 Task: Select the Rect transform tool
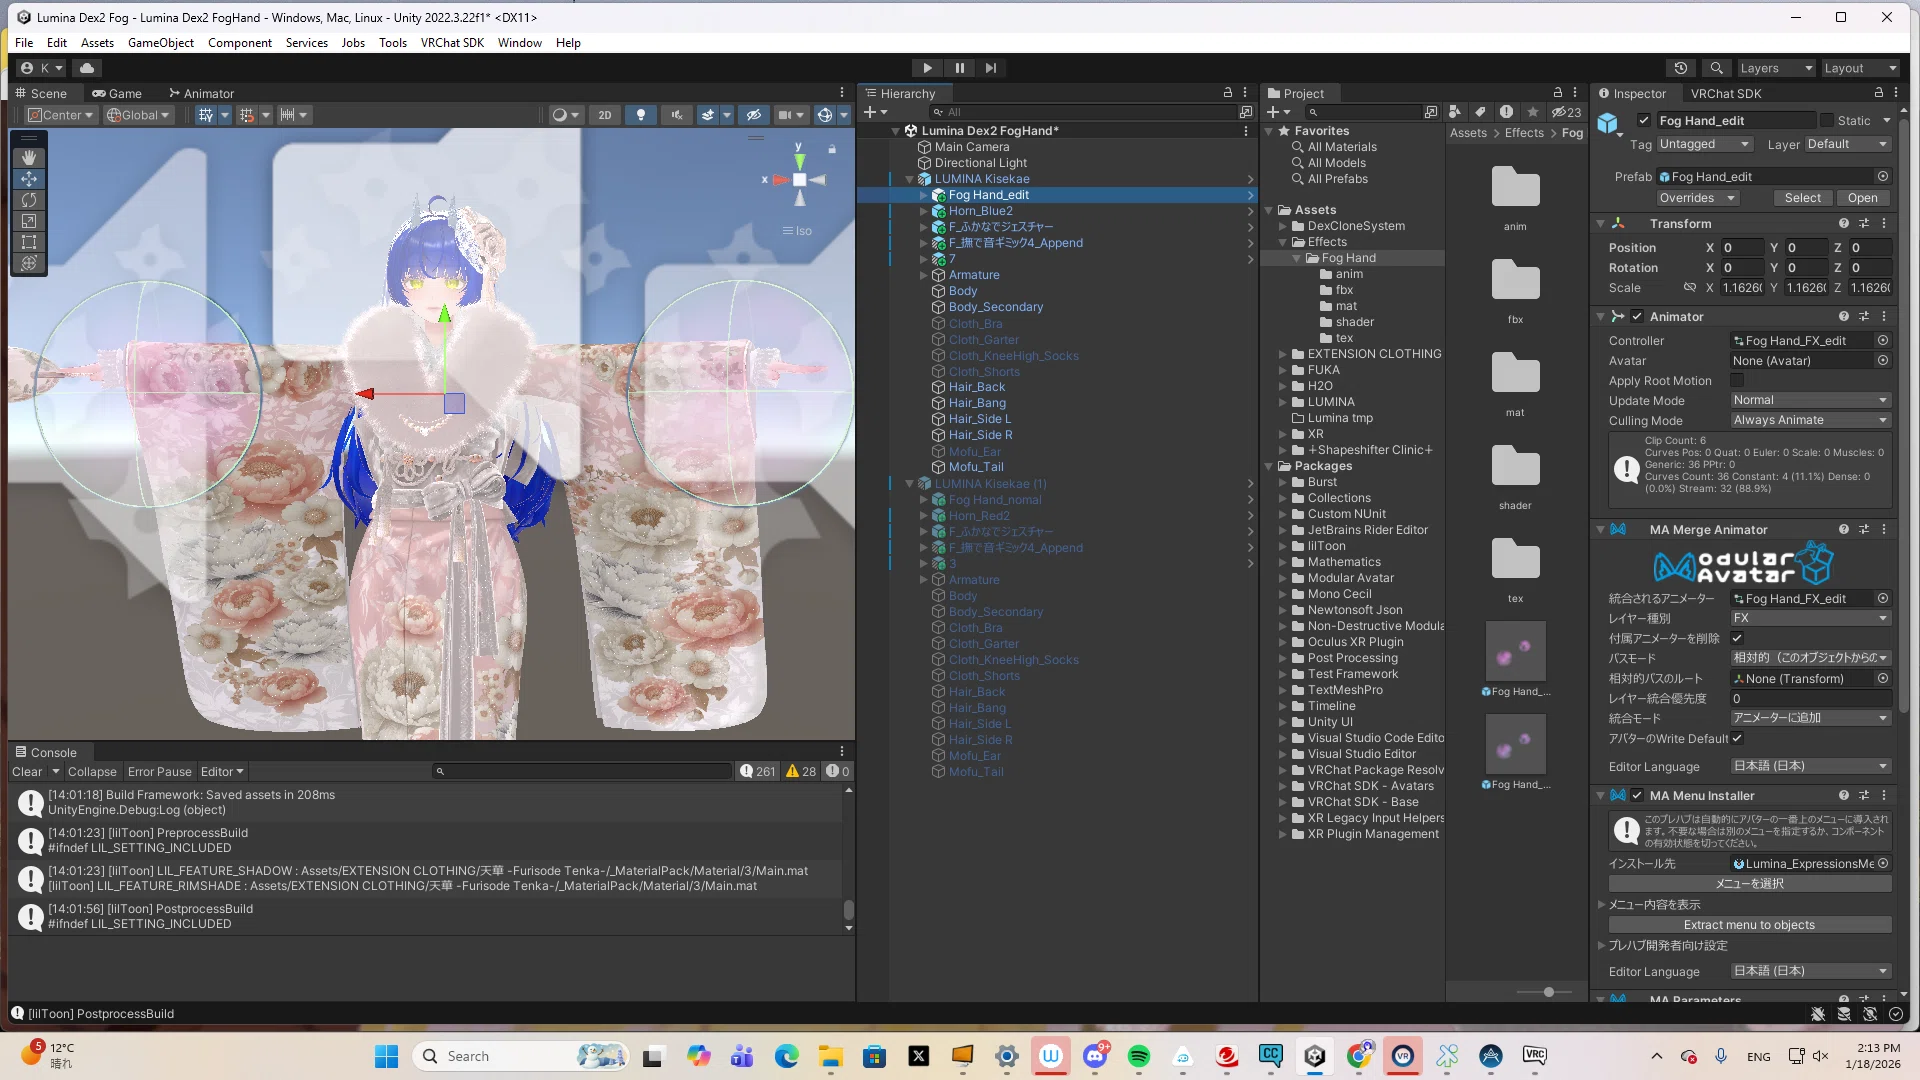click(x=29, y=242)
